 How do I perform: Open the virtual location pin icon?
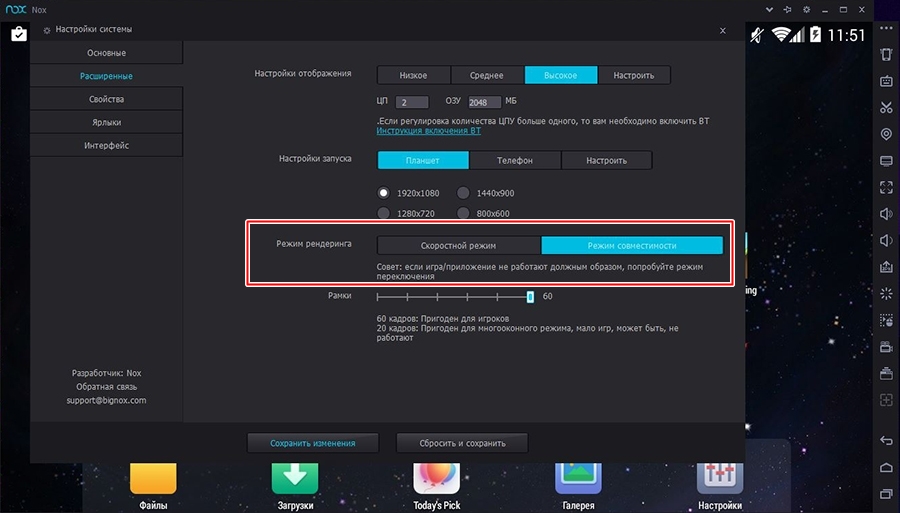886,134
